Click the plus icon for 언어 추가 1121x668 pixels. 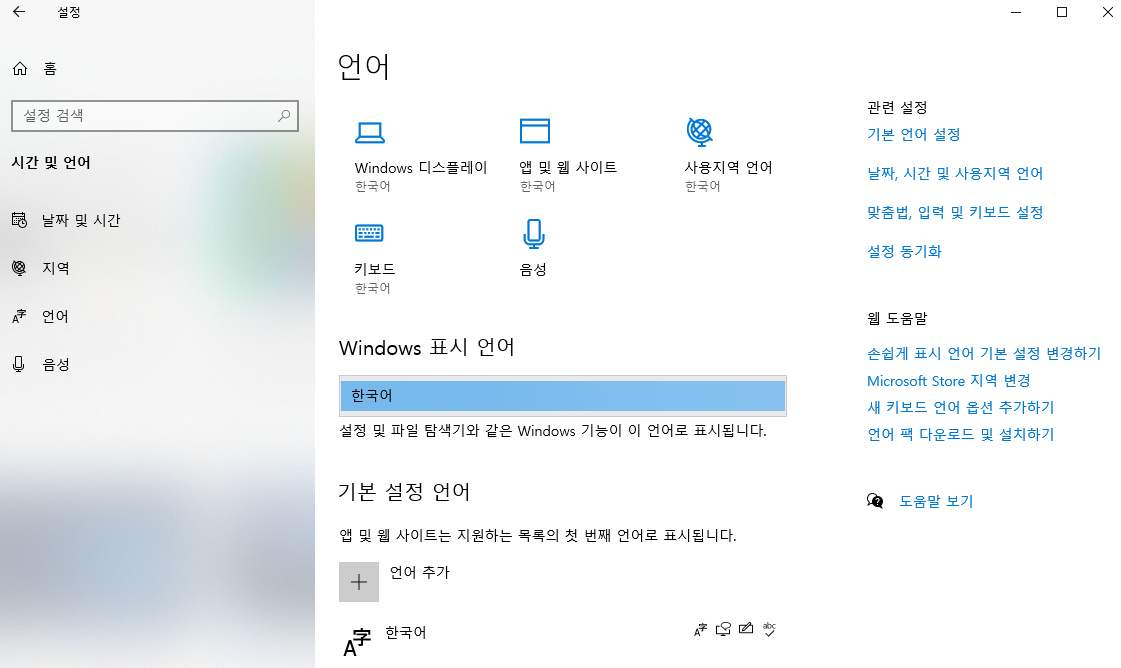(x=359, y=582)
